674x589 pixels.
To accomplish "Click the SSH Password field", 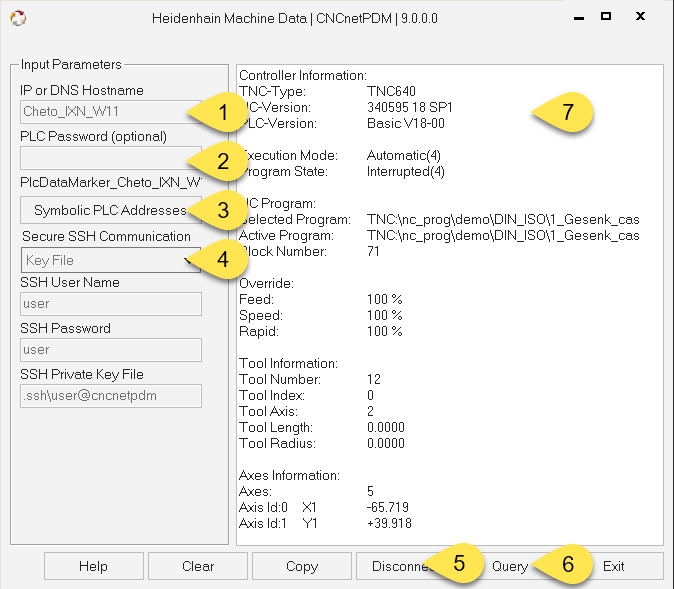I will [x=110, y=350].
